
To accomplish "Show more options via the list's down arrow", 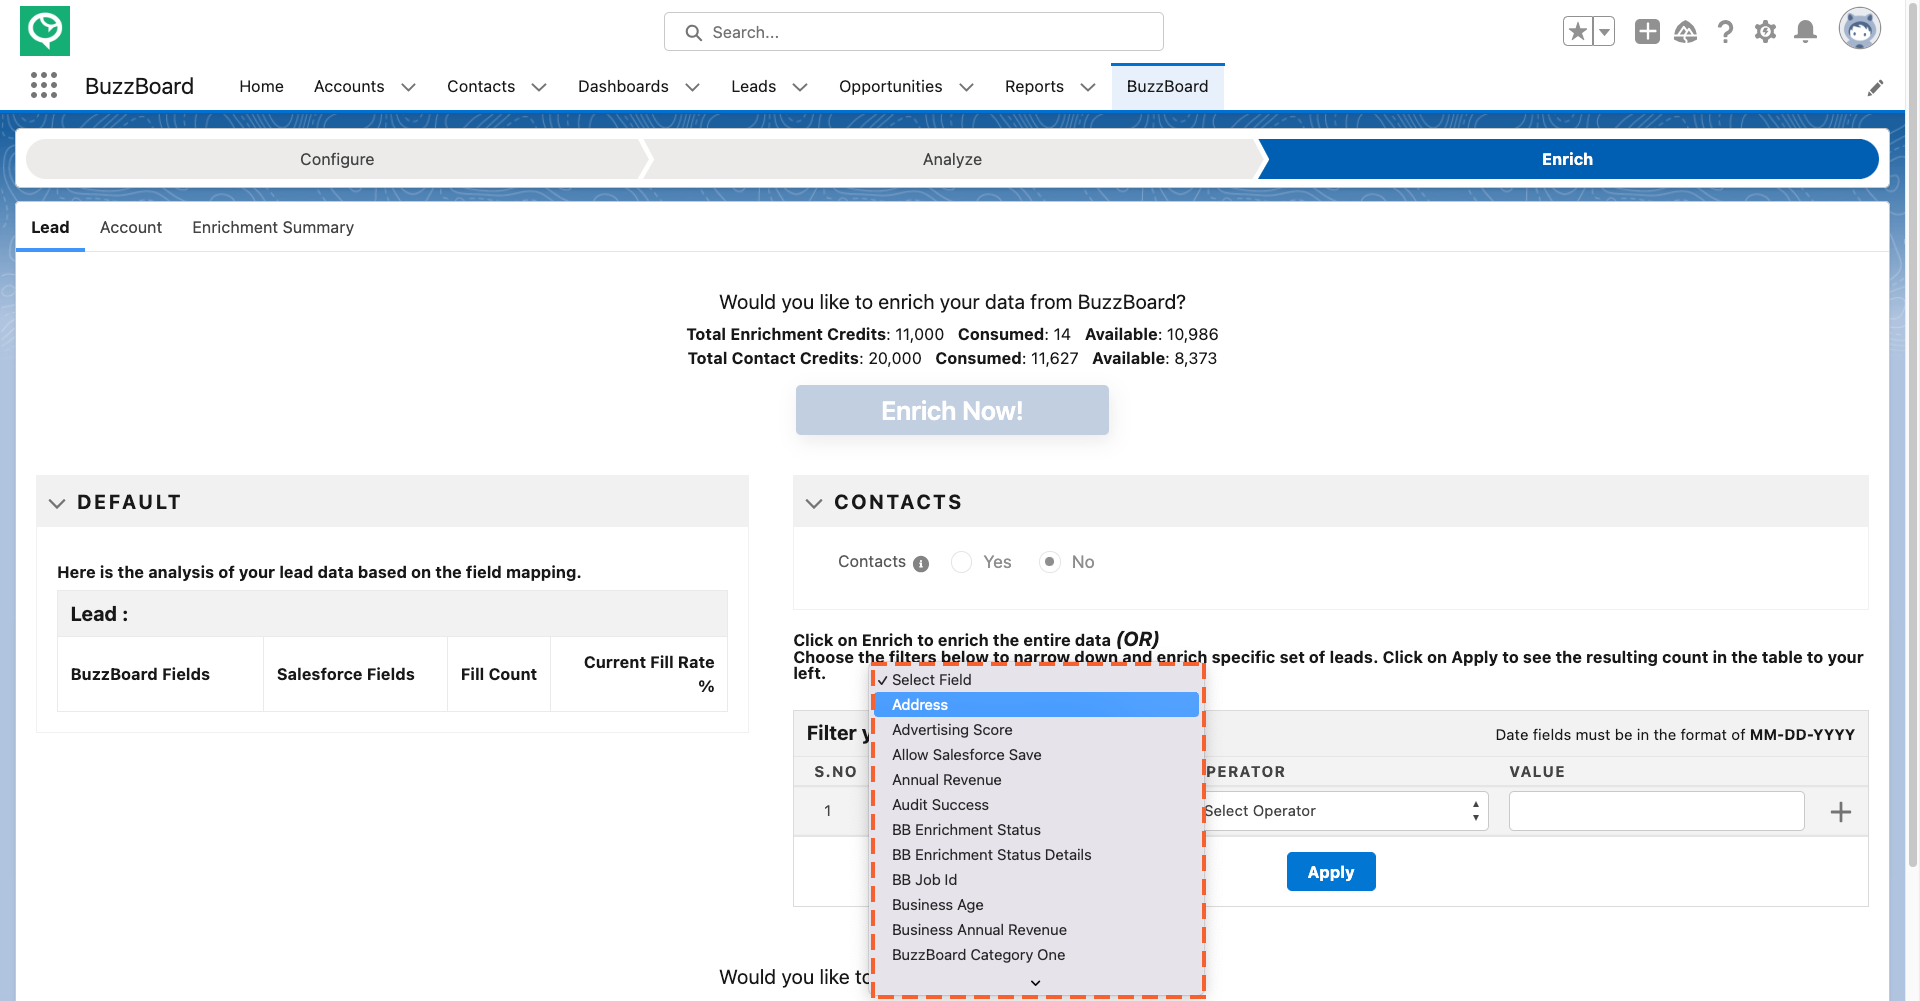I will [x=1035, y=983].
